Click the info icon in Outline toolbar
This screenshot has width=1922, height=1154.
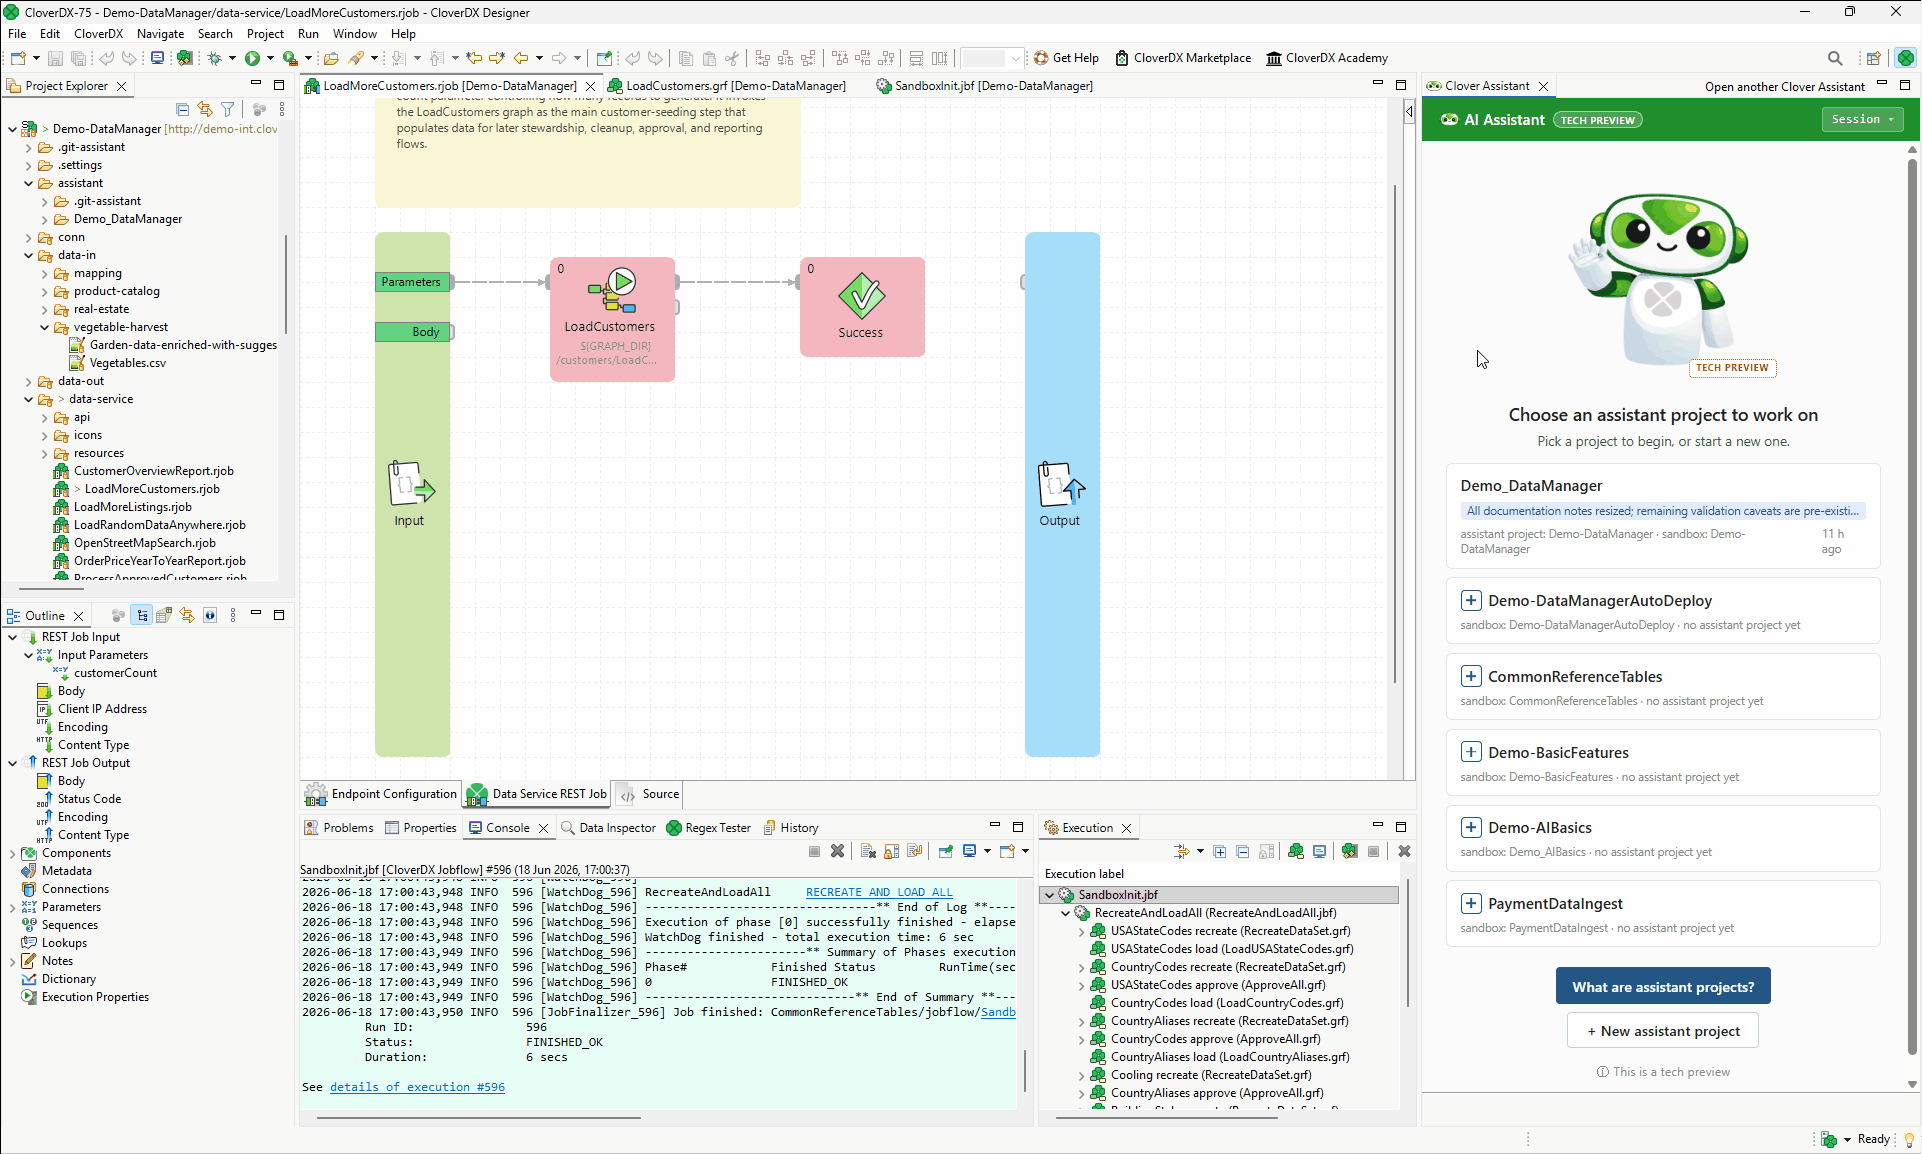[x=210, y=615]
